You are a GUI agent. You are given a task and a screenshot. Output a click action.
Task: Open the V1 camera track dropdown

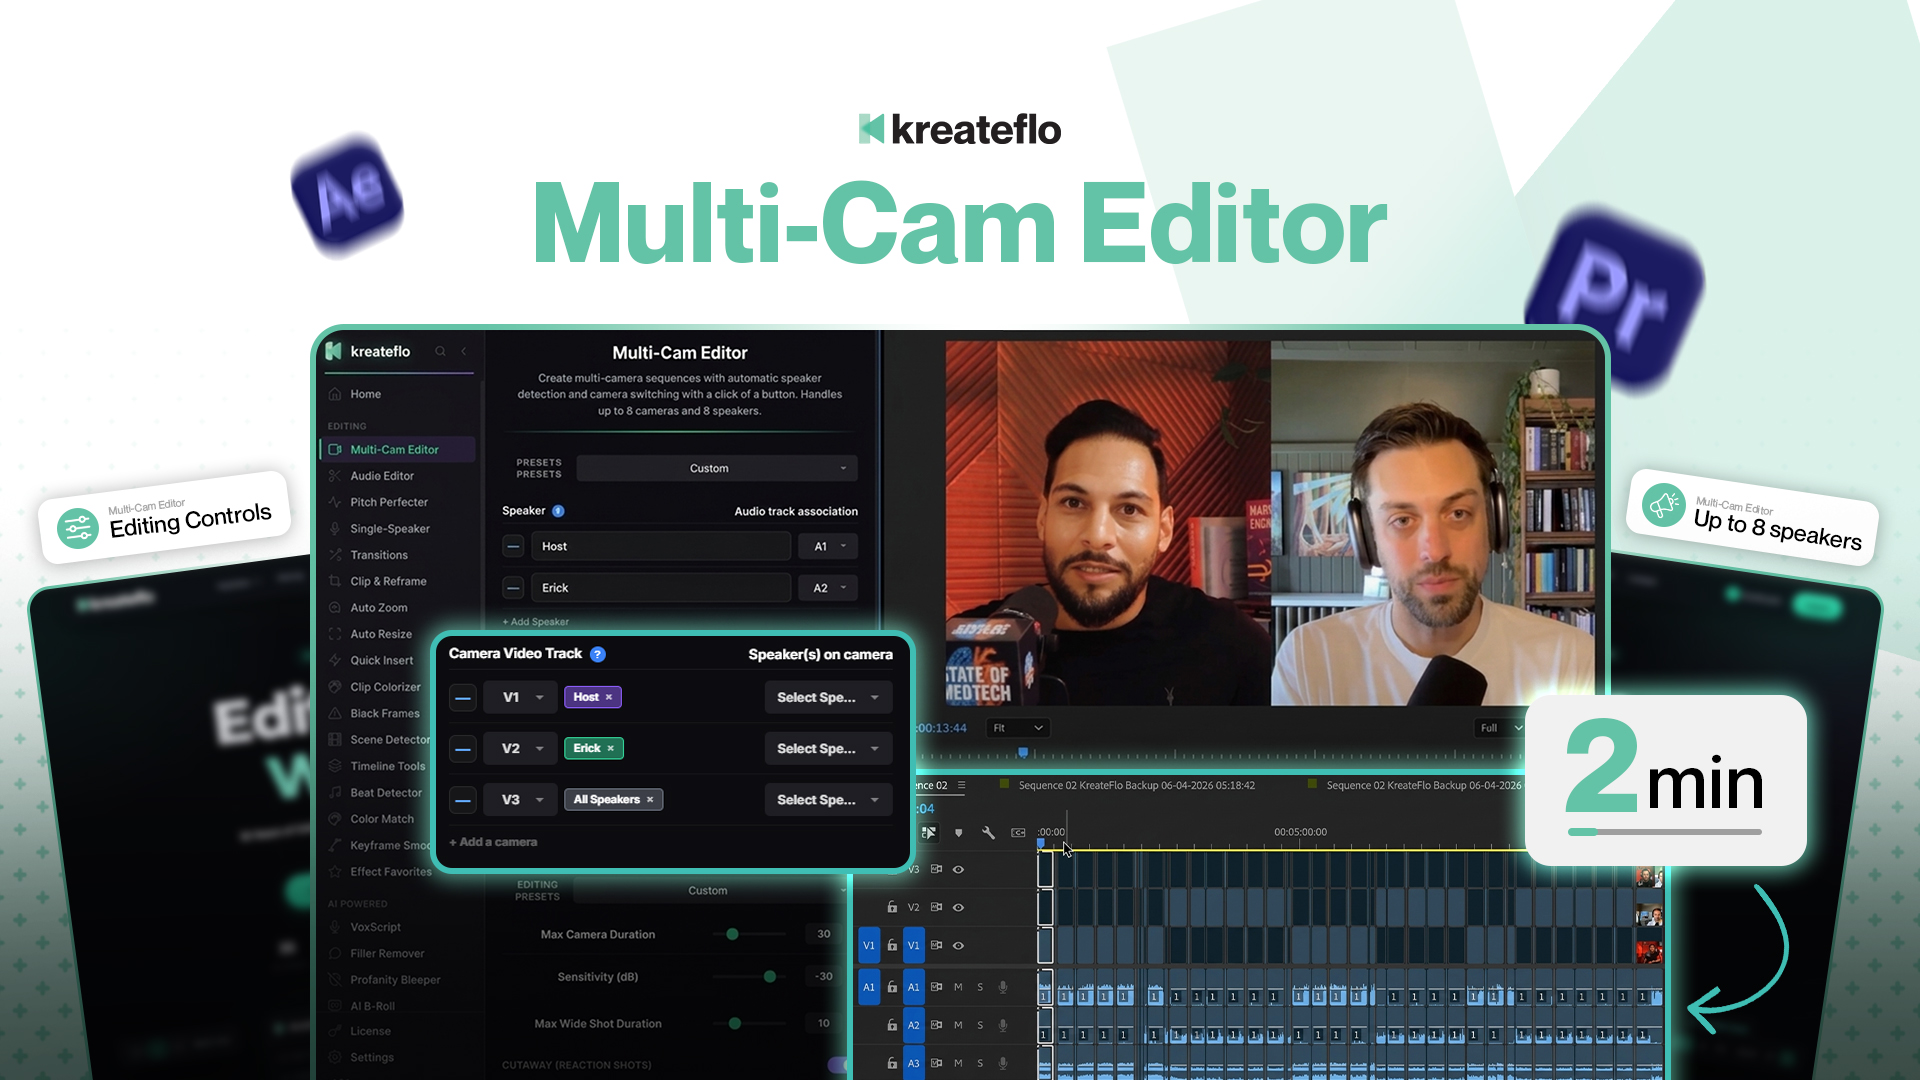(x=520, y=697)
